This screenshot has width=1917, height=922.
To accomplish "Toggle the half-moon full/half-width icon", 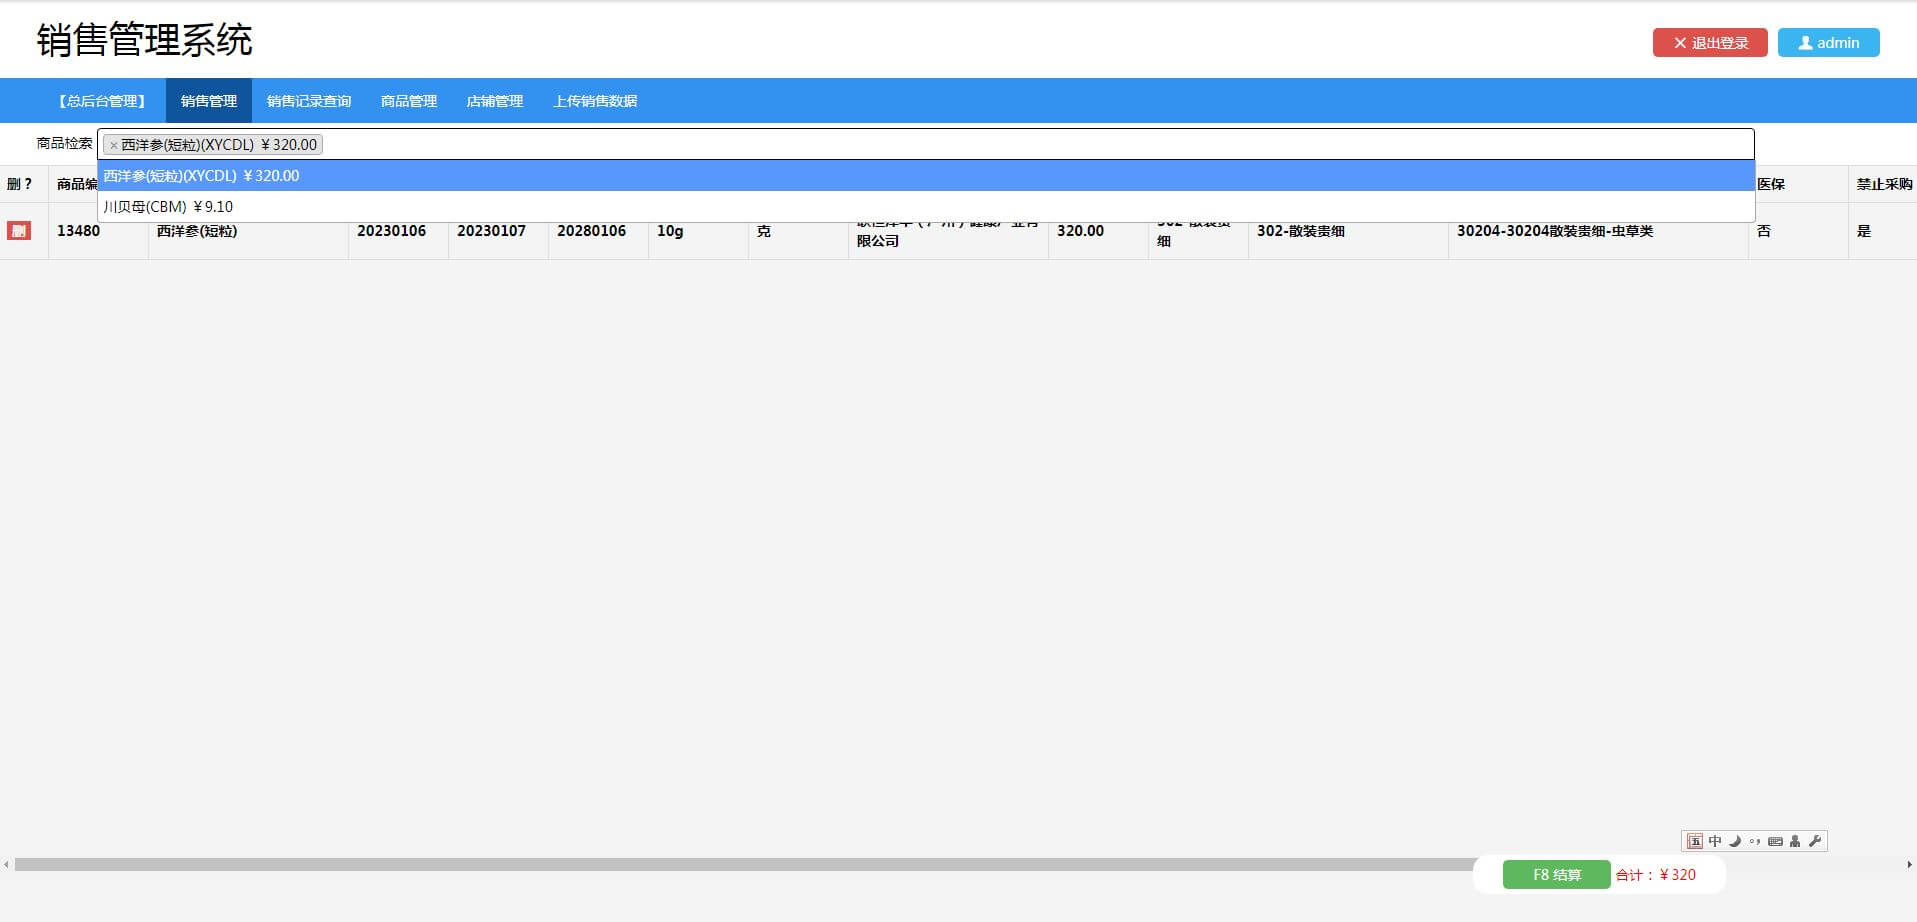I will point(1735,841).
